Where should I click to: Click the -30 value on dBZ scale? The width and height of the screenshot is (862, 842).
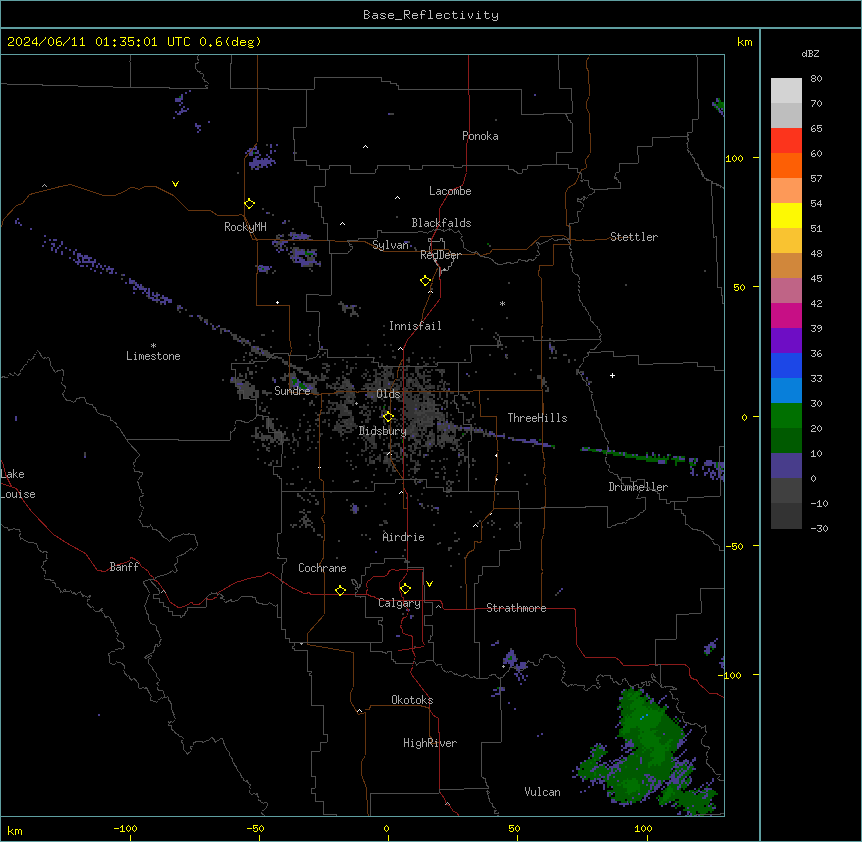tap(819, 528)
